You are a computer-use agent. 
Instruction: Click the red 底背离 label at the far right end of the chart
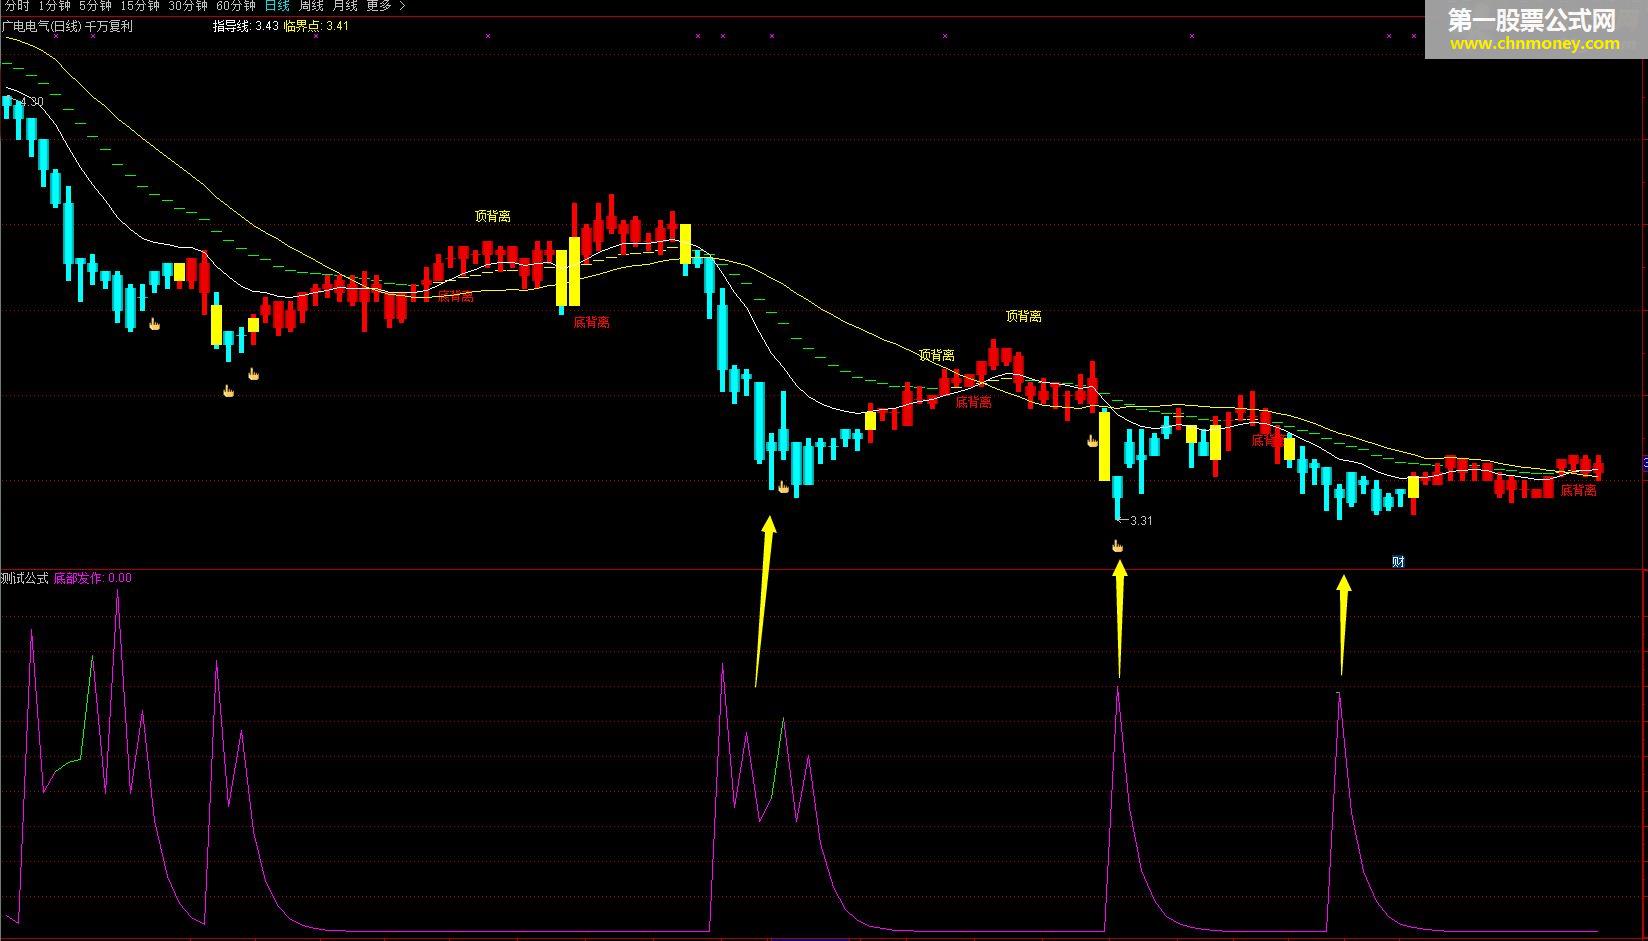[1579, 491]
